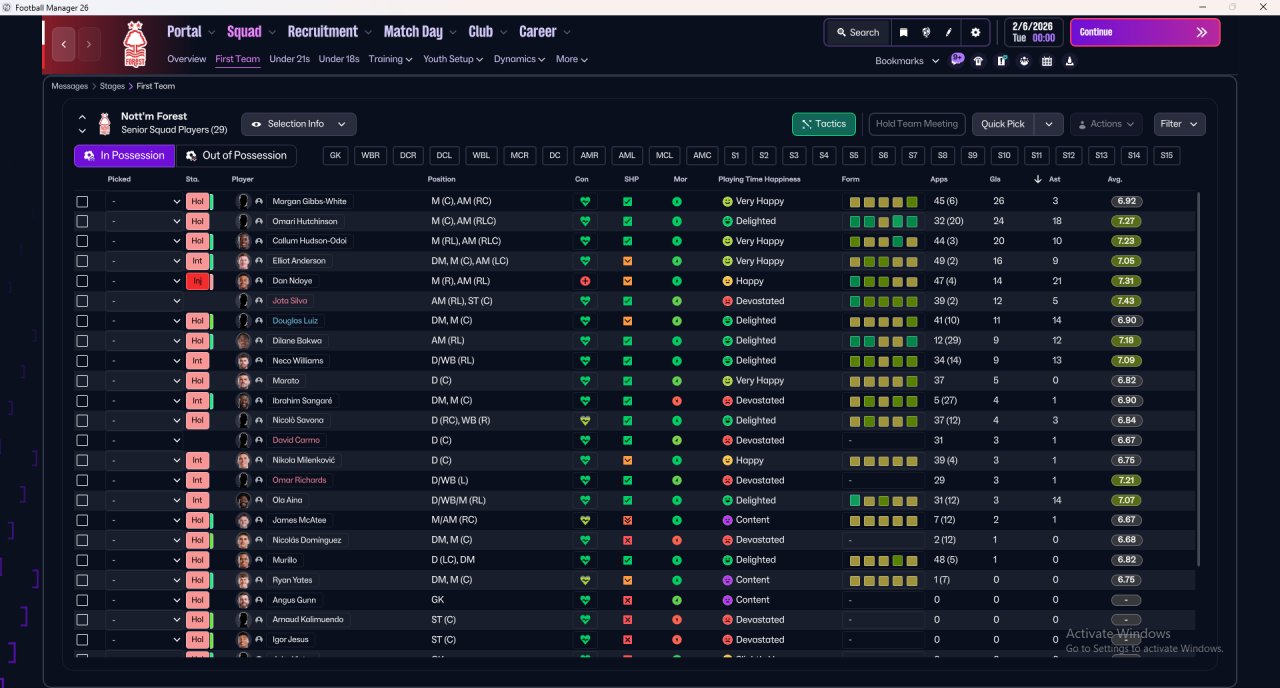This screenshot has width=1280, height=688.
Task: Open the settings gear icon
Action: pyautogui.click(x=975, y=32)
